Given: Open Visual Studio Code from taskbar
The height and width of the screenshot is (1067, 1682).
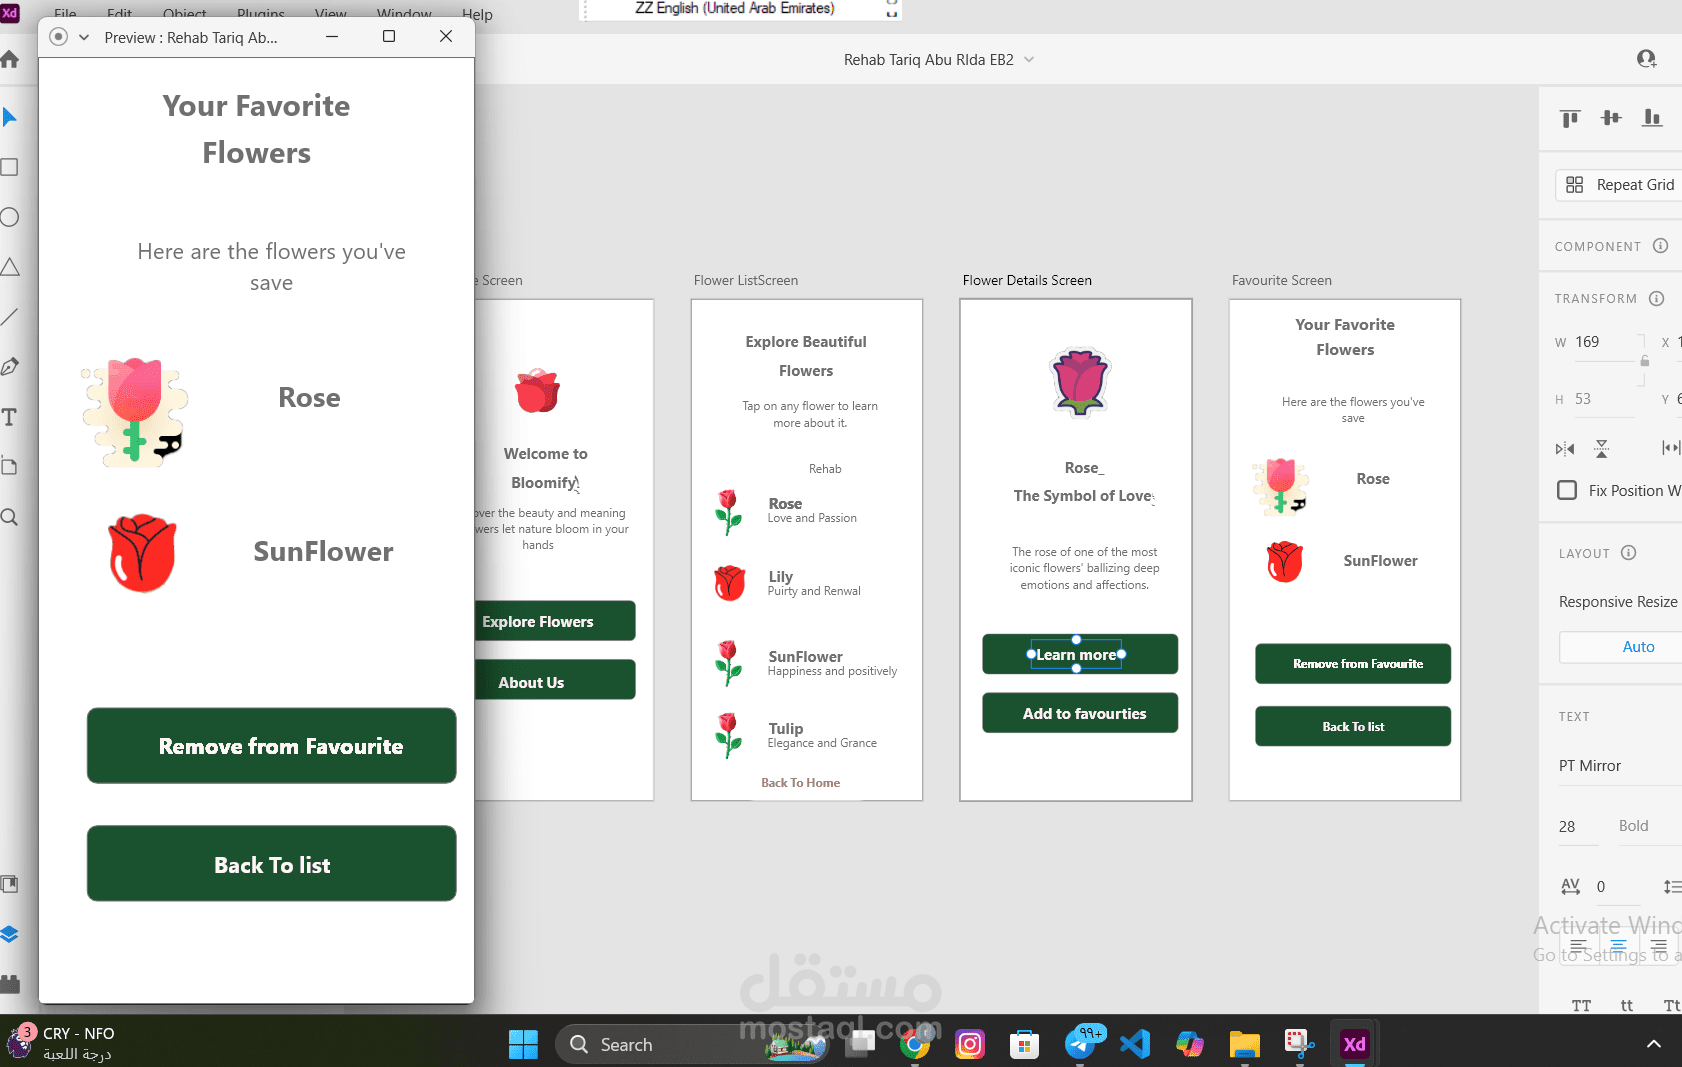Looking at the screenshot, I should point(1135,1044).
